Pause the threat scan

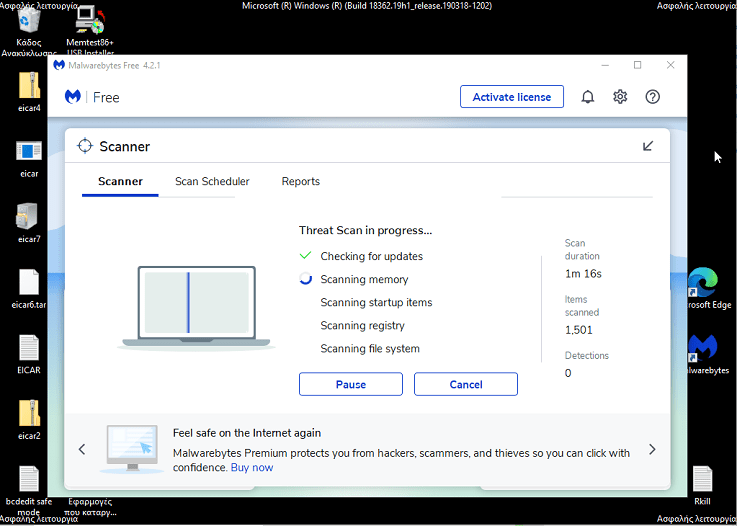pyautogui.click(x=351, y=384)
